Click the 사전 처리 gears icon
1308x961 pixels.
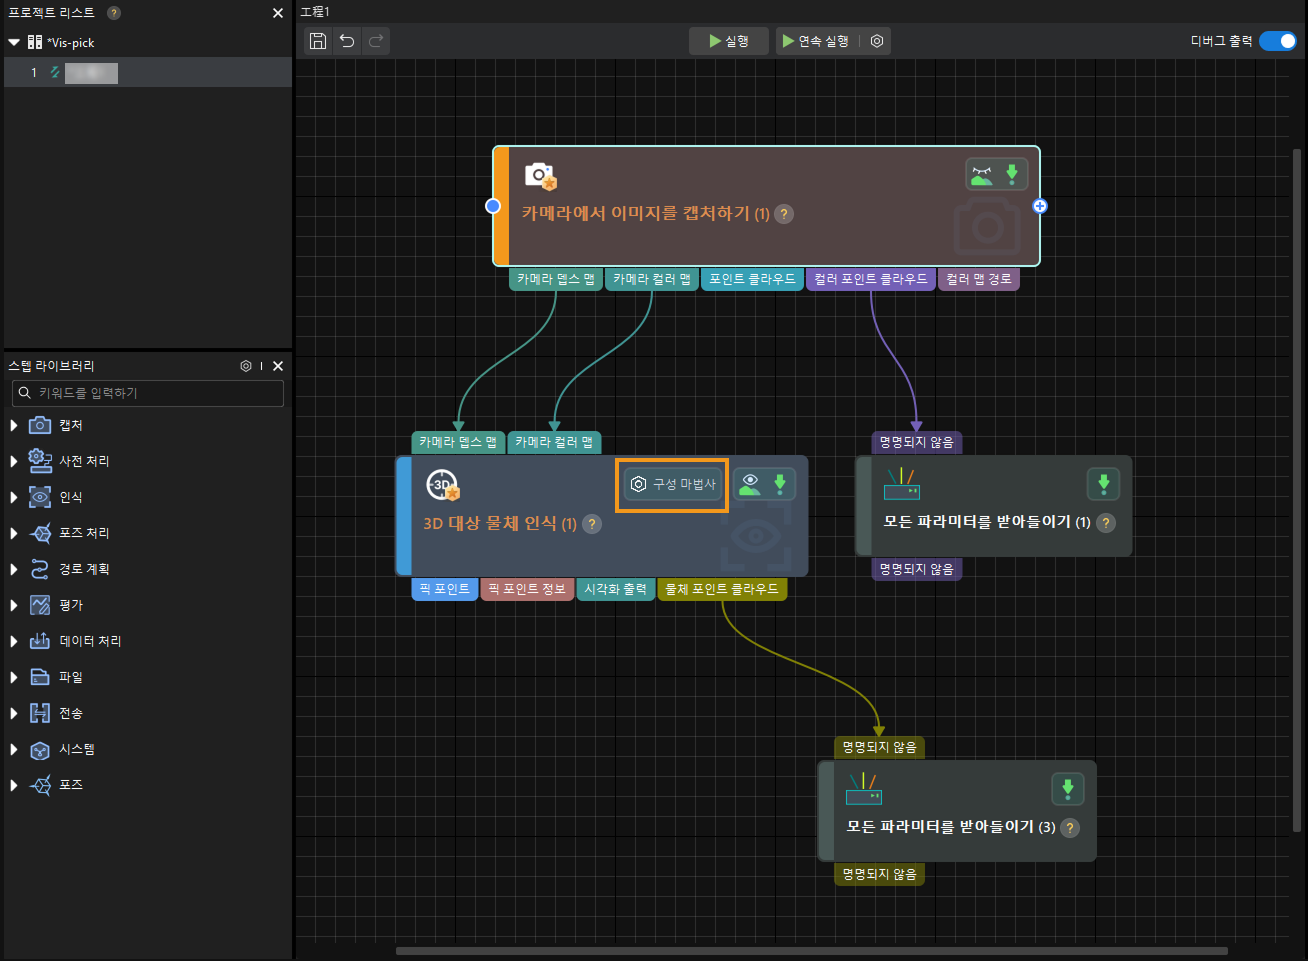[x=40, y=461]
